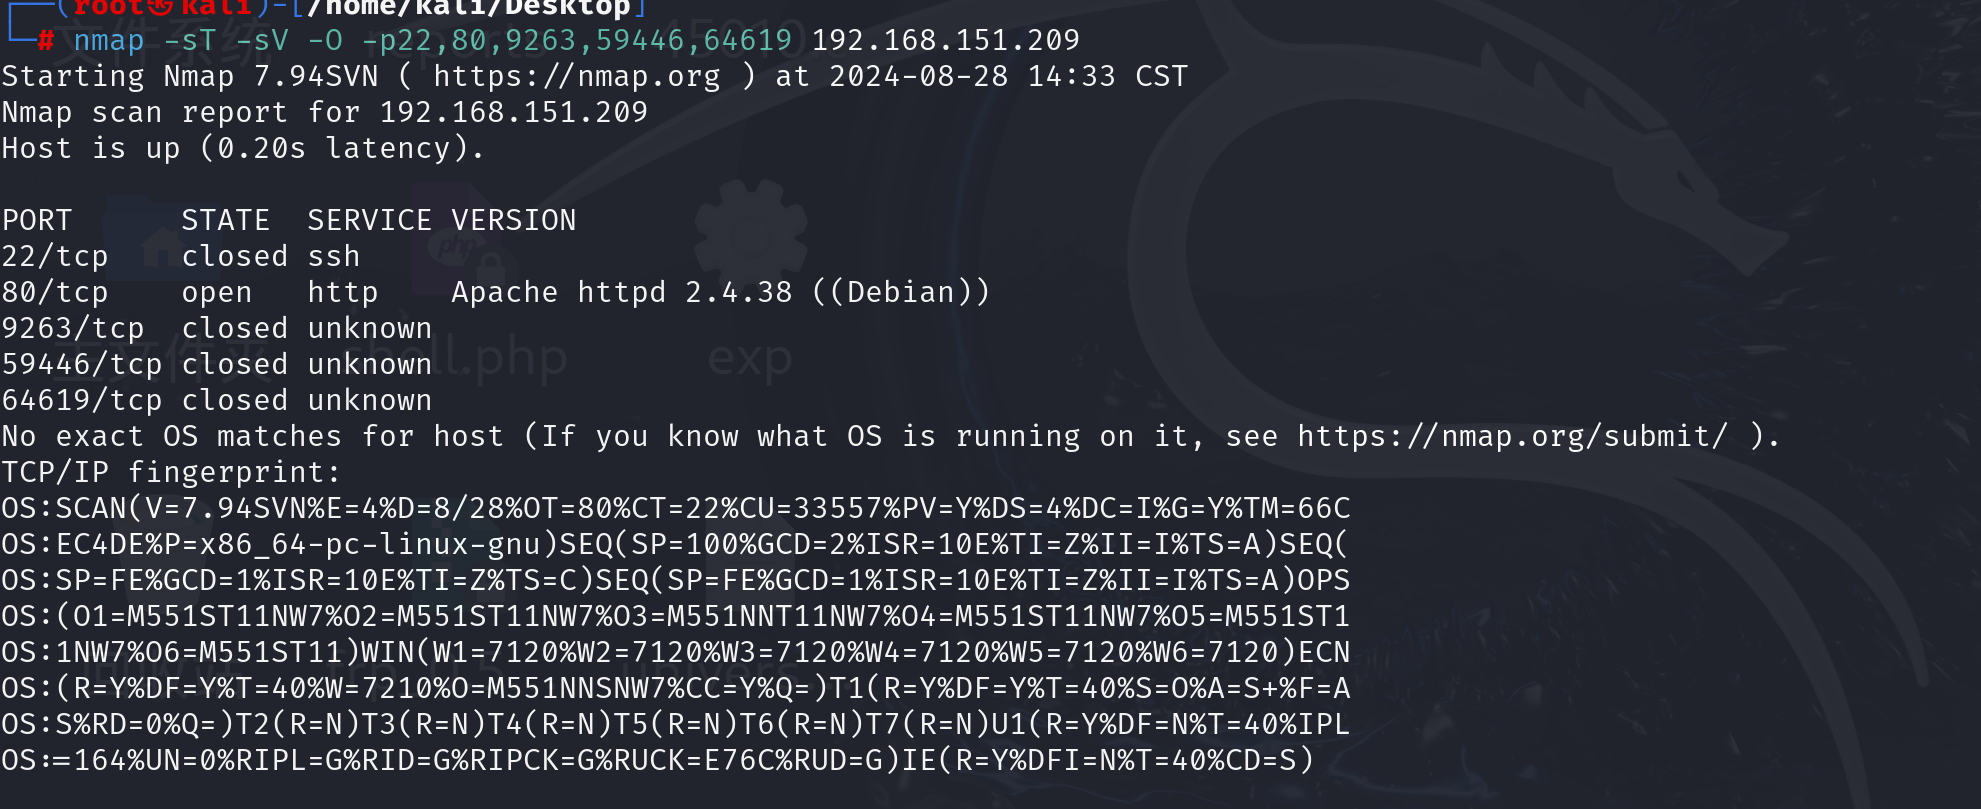
Task: Open the https://nmap.org link in the Starting line
Action: 576,77
